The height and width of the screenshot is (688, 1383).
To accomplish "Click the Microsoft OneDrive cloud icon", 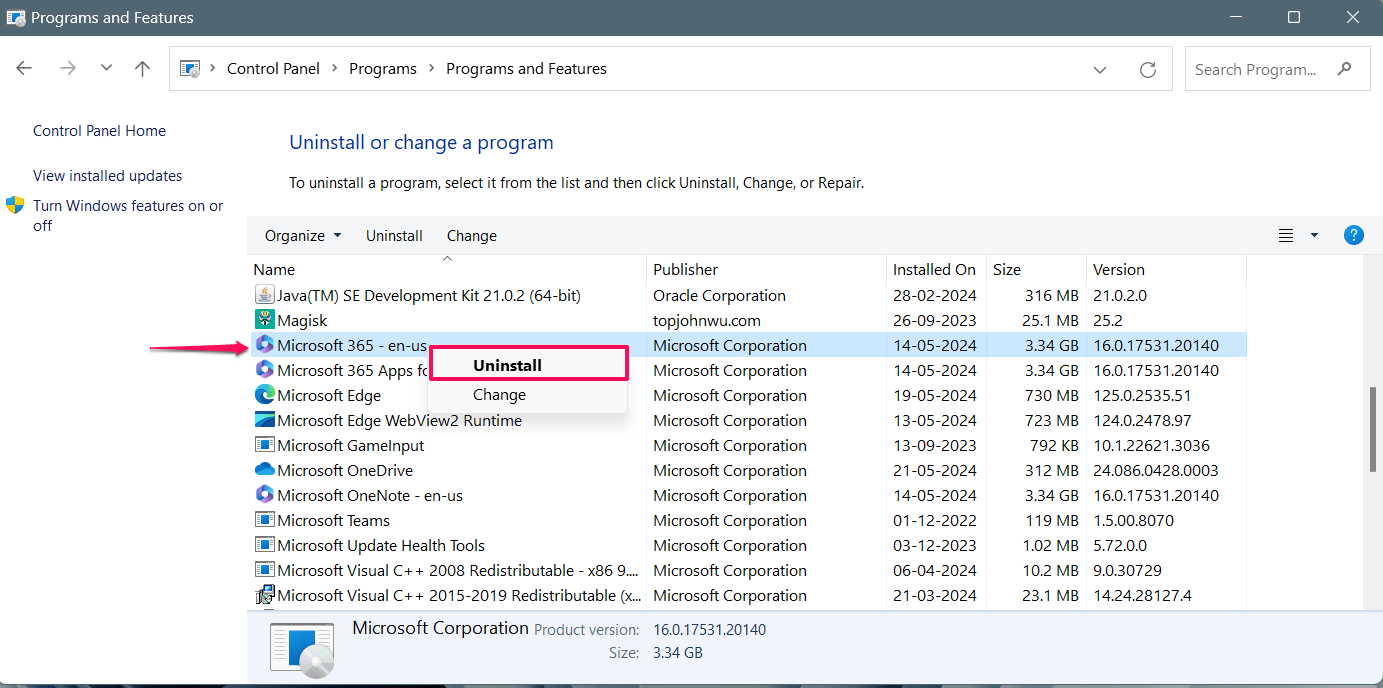I will (x=265, y=470).
